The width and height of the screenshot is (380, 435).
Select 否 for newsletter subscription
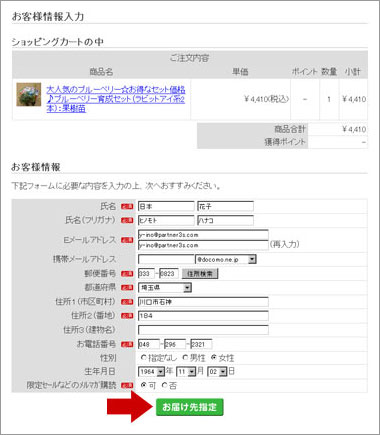[164, 385]
